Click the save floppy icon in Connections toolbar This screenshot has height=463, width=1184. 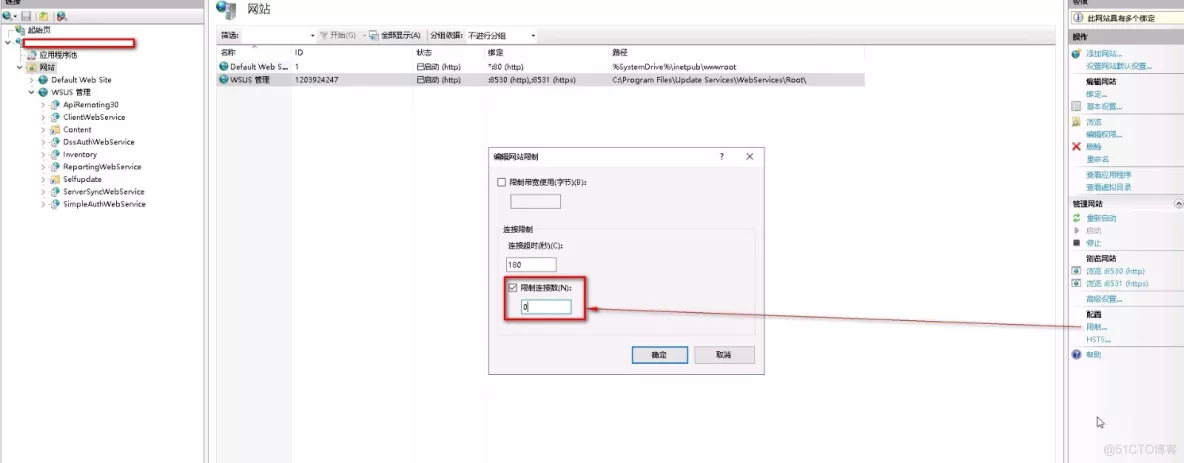26,16
